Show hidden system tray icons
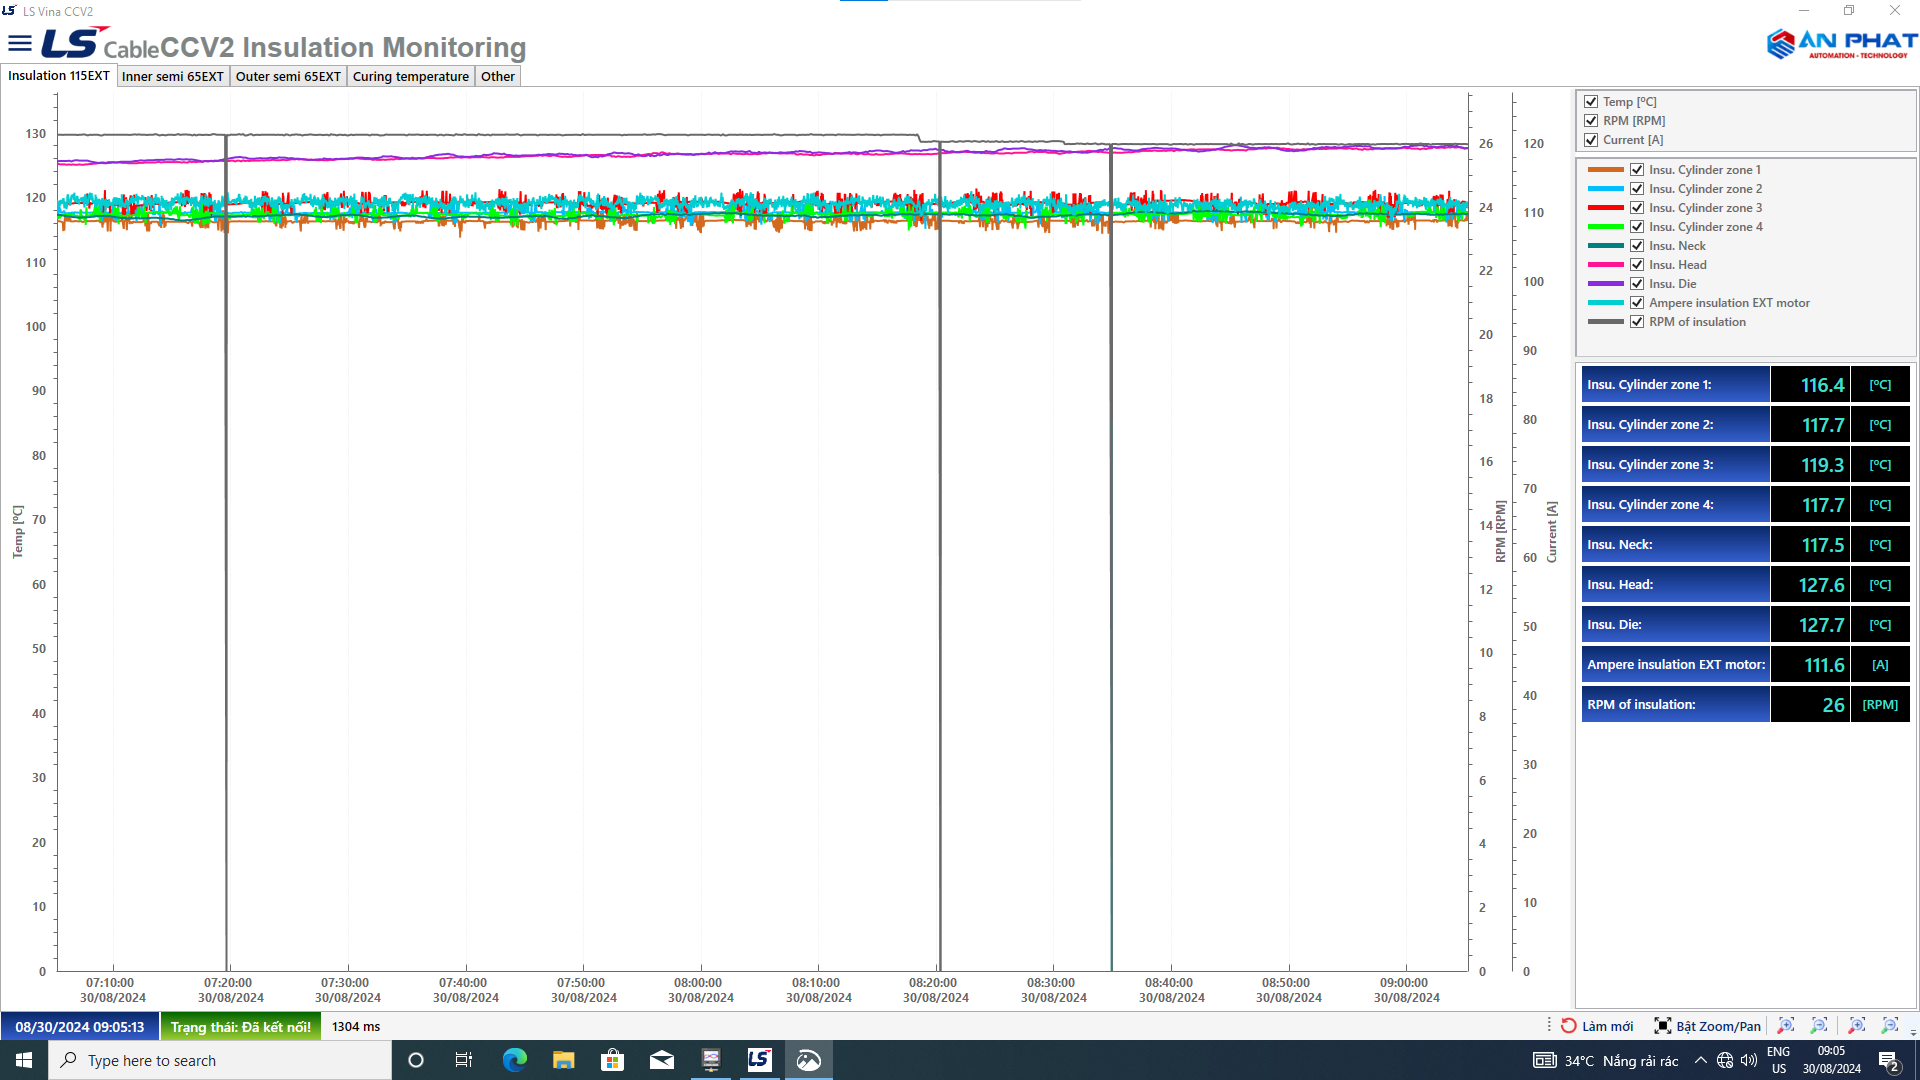1920x1080 pixels. pyautogui.click(x=1700, y=1060)
